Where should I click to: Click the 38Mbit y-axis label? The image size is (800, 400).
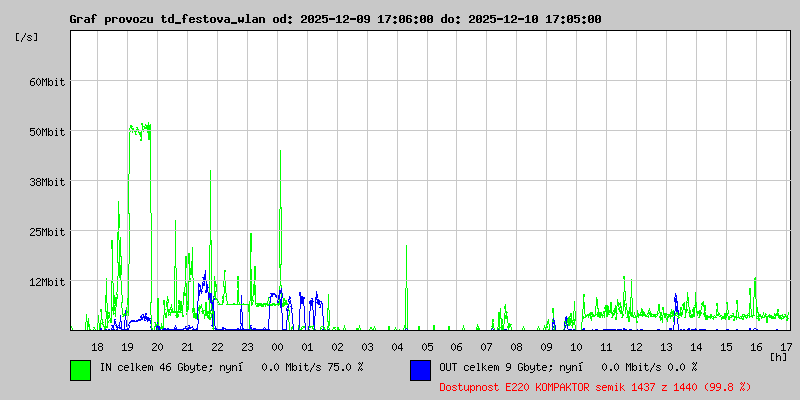pos(46,182)
